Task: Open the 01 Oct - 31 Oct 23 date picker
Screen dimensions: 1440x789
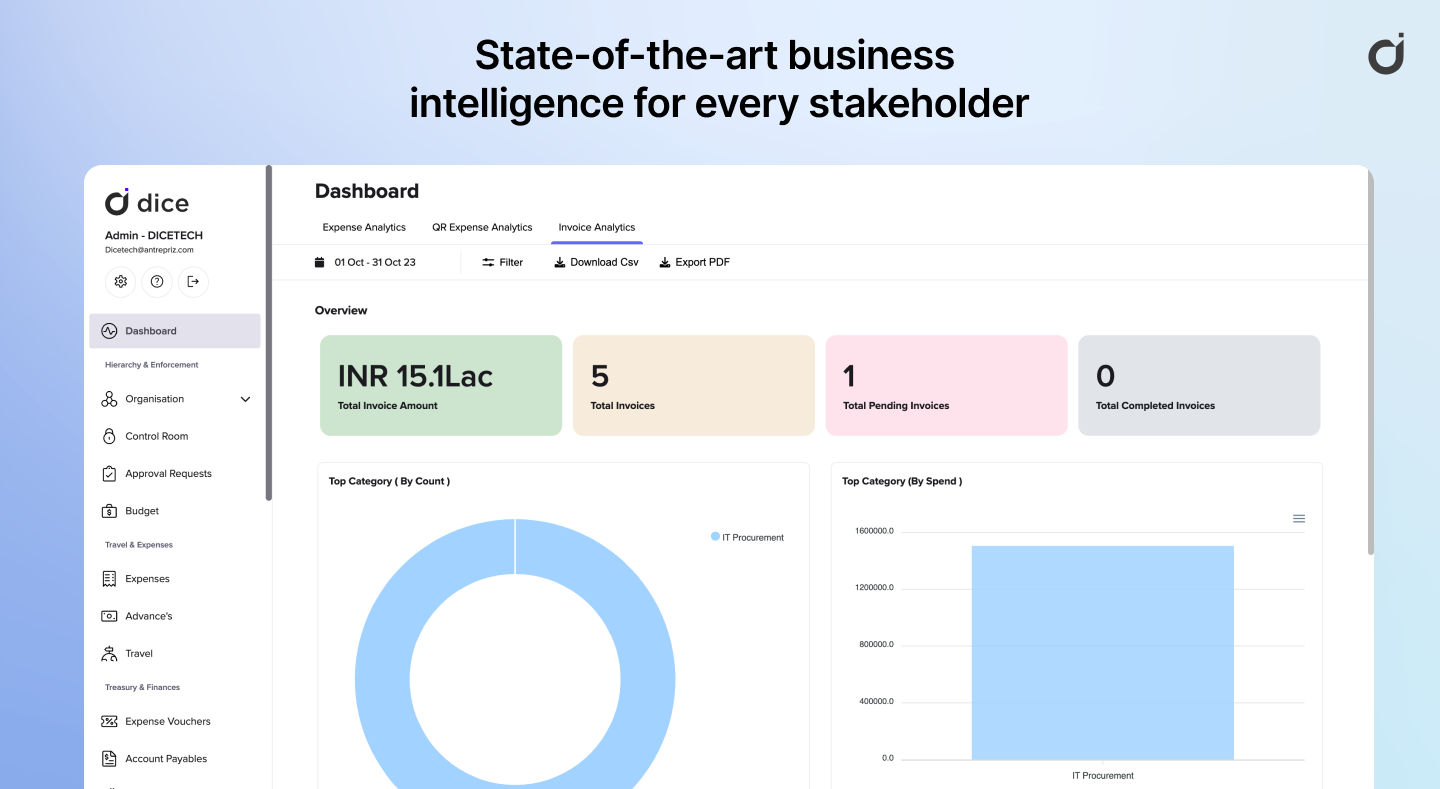Action: [366, 262]
